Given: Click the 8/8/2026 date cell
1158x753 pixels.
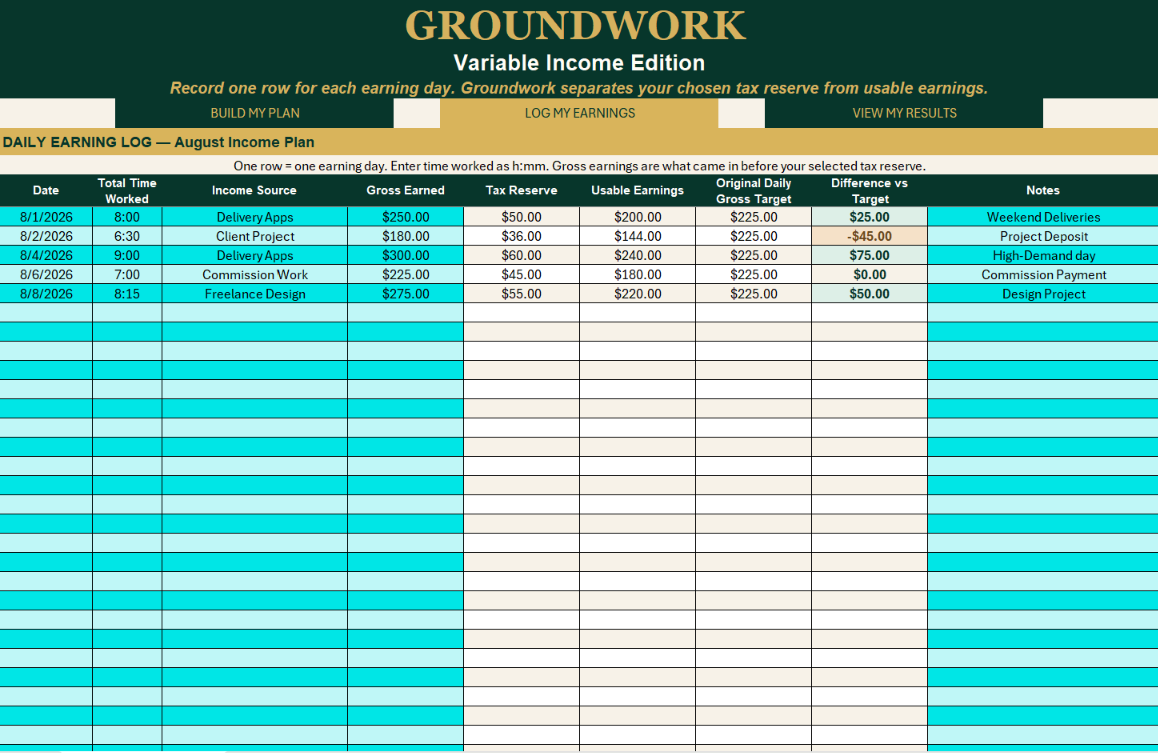Looking at the screenshot, I should tap(46, 294).
